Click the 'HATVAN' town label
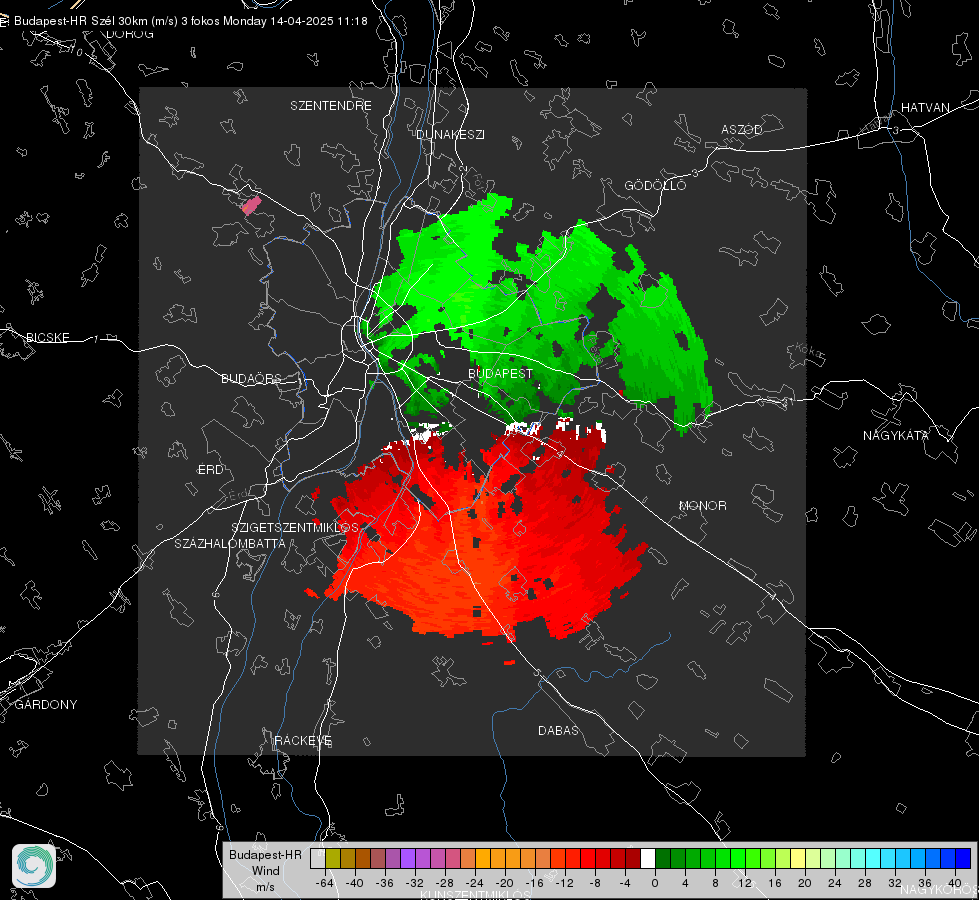Screen dimensions: 979x900 click(x=925, y=107)
